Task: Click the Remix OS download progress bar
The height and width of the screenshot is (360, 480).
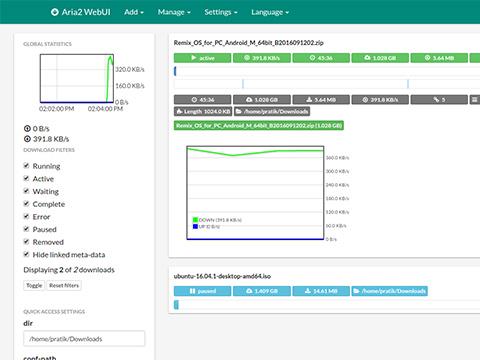Action: click(327, 71)
